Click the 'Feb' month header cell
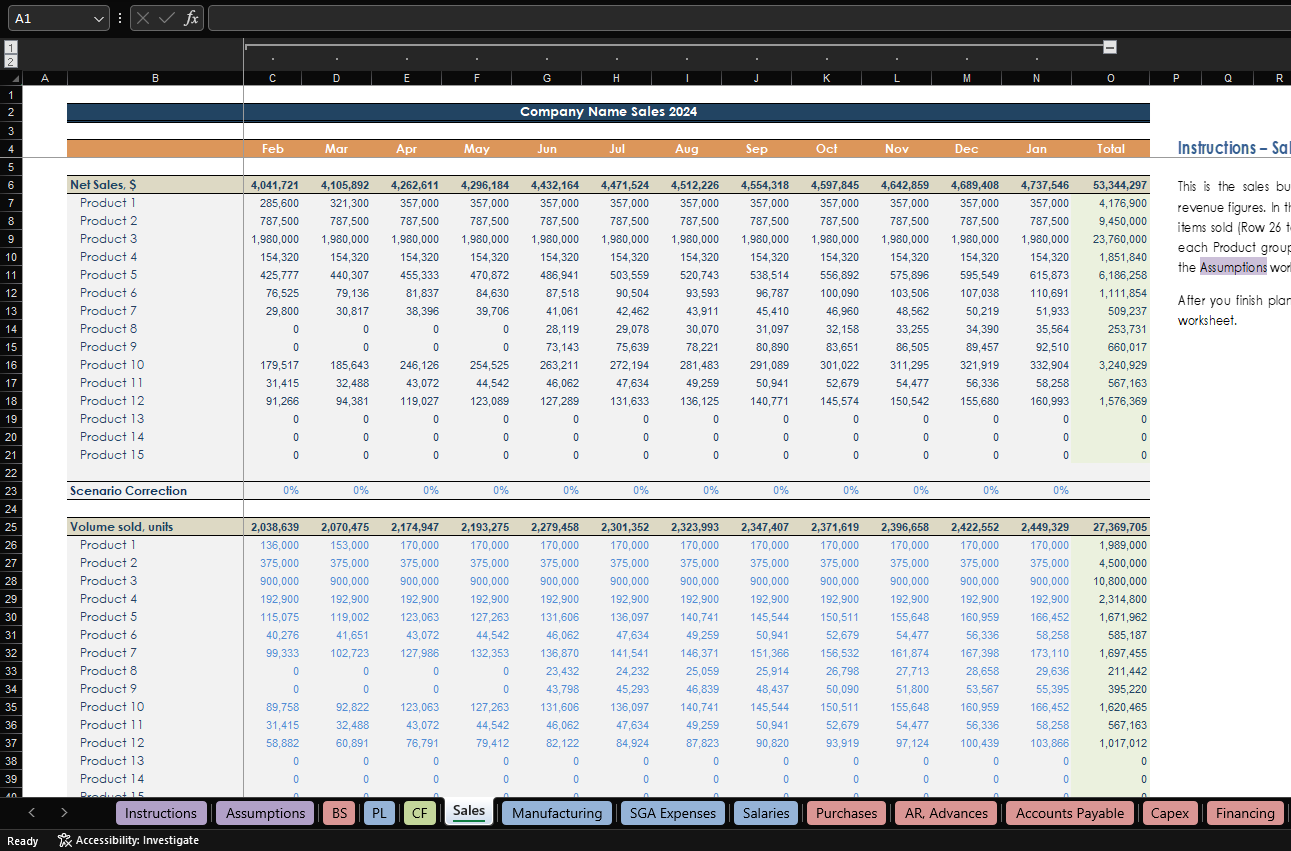This screenshot has width=1291, height=851. (x=273, y=149)
